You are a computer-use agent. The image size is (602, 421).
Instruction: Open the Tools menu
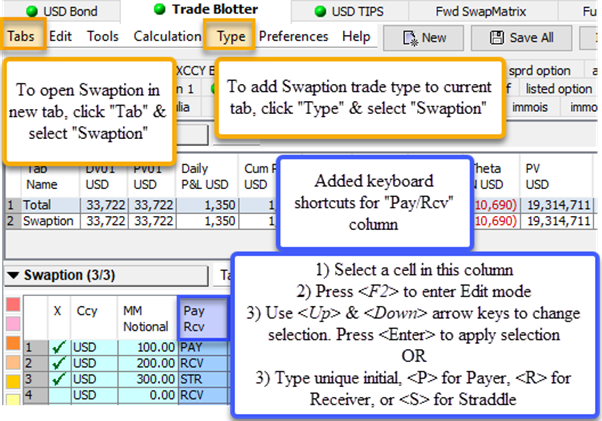coord(103,36)
